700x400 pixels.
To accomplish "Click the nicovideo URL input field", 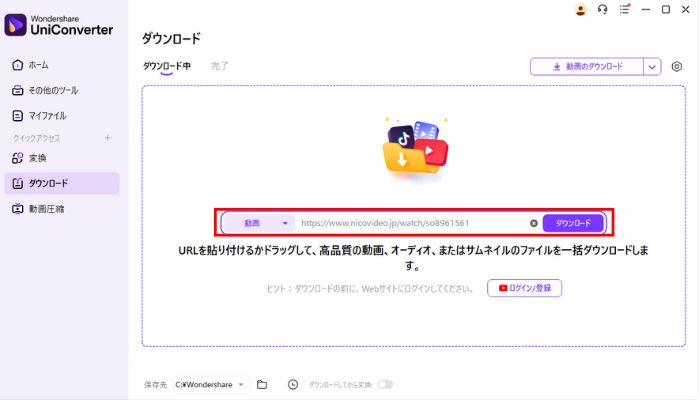I will pyautogui.click(x=413, y=223).
